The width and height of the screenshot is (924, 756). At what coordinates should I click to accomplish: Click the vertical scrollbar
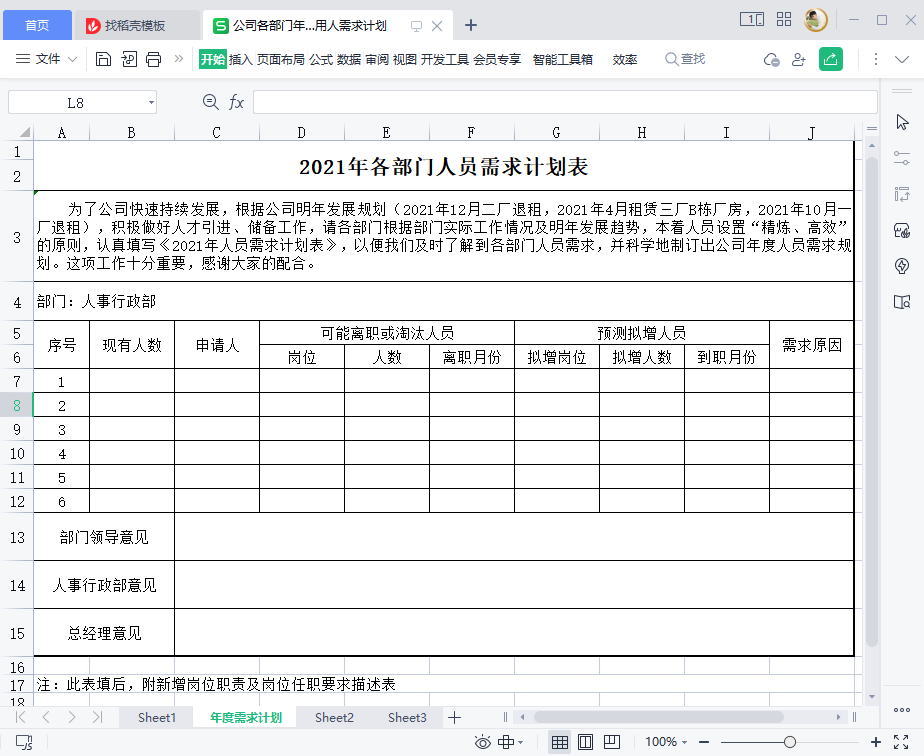coord(872,401)
